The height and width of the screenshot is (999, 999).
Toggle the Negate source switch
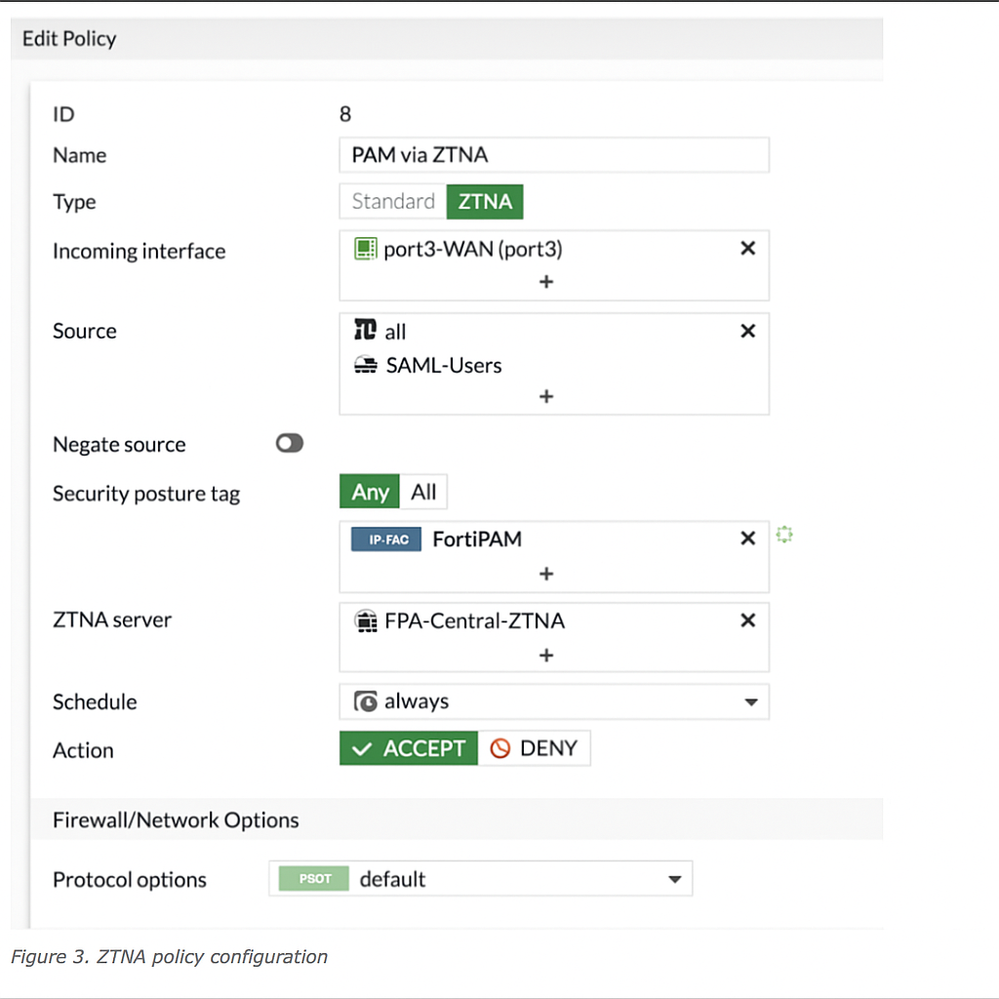(289, 444)
